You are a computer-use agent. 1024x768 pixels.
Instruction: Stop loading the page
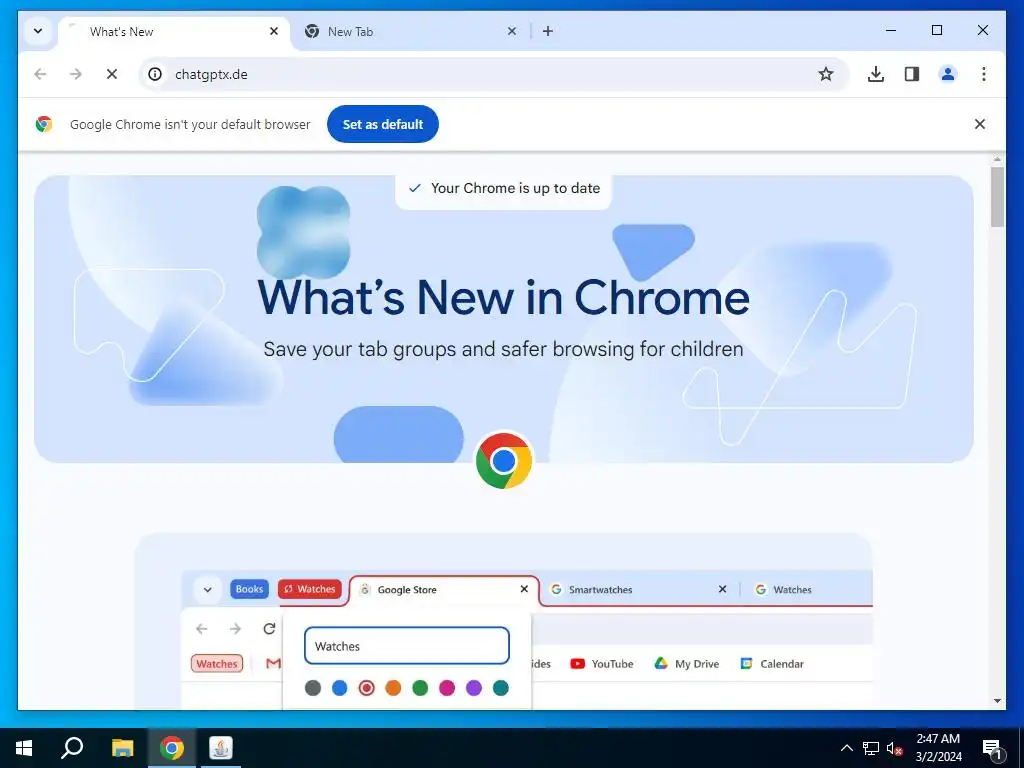tap(112, 74)
